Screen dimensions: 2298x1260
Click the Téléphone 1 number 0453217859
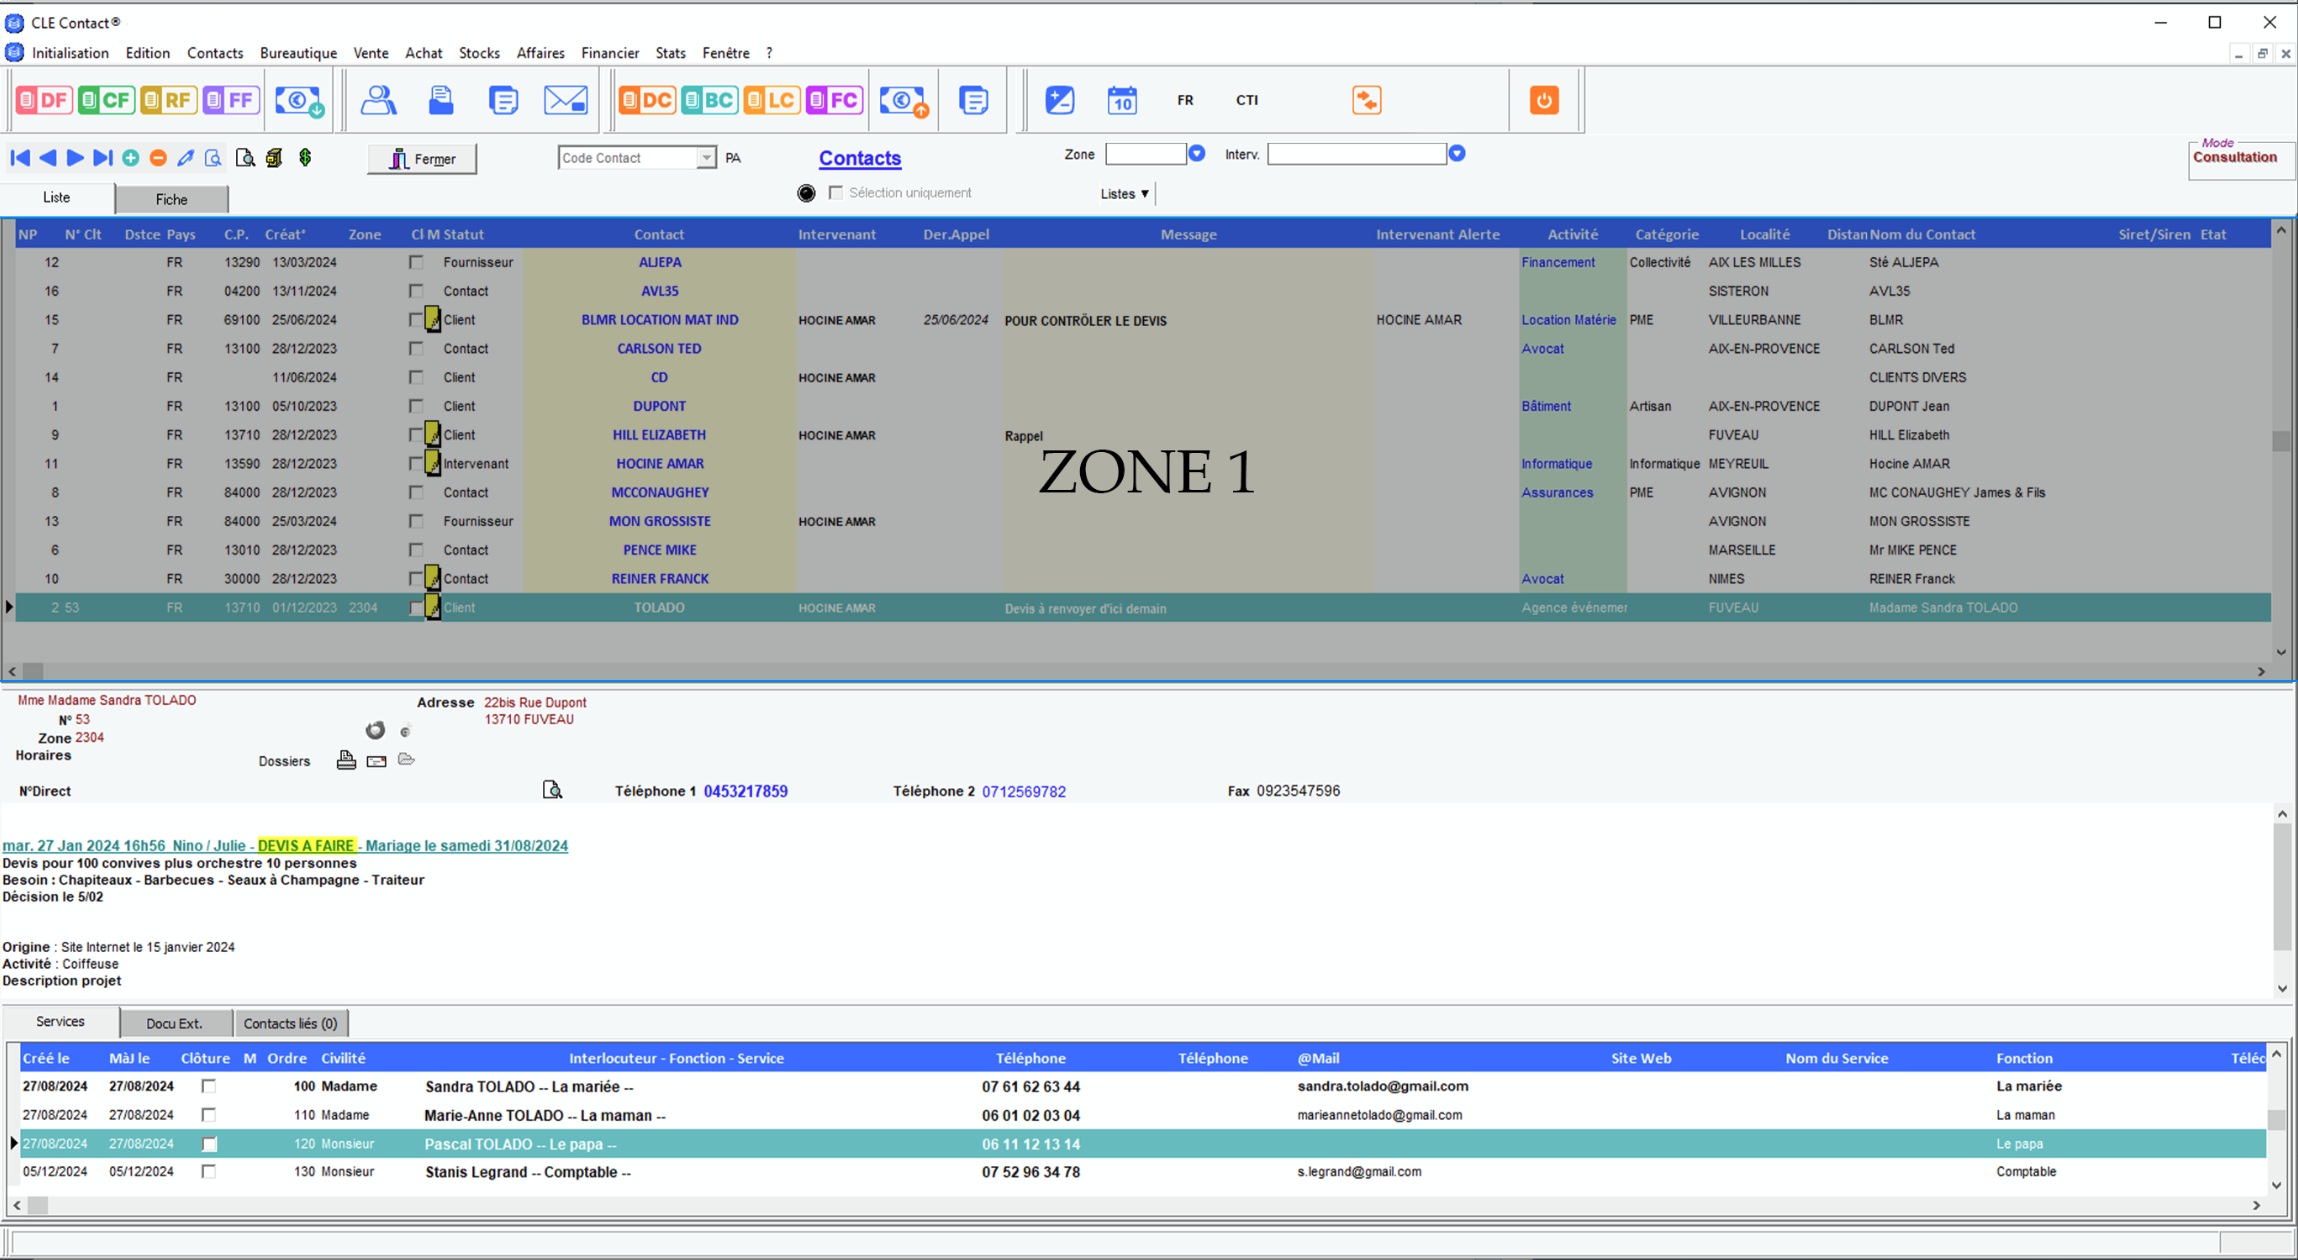pos(746,791)
